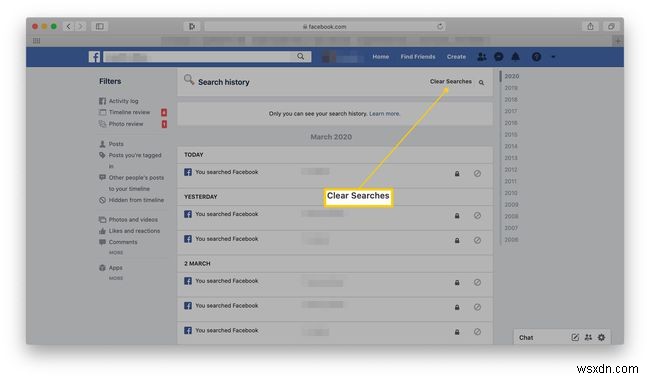Click Safari back arrow button

pyautogui.click(x=69, y=27)
